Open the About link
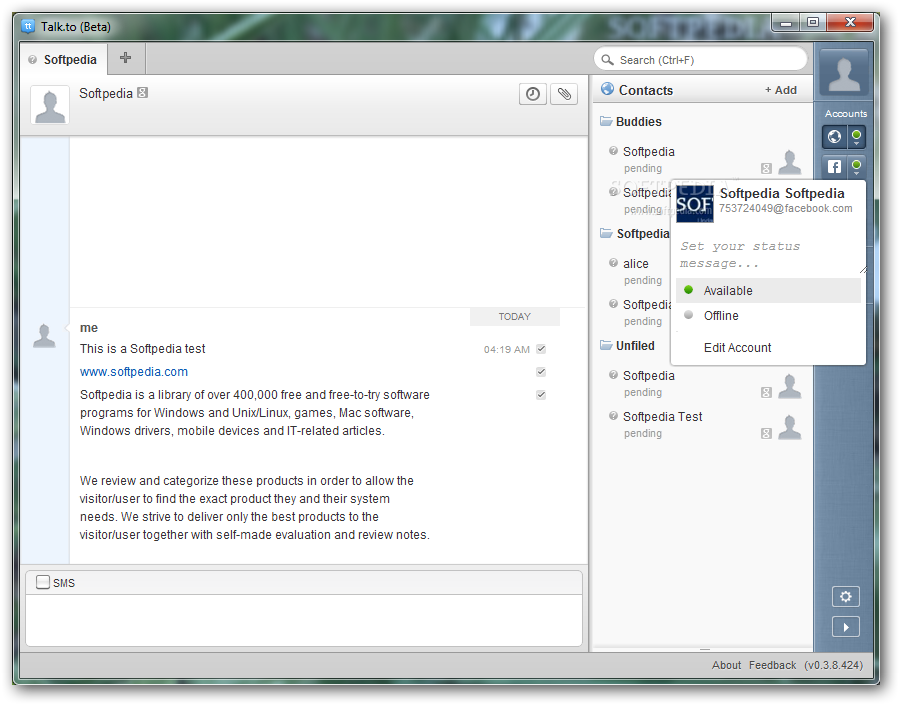The height and width of the screenshot is (705, 900). pyautogui.click(x=726, y=665)
